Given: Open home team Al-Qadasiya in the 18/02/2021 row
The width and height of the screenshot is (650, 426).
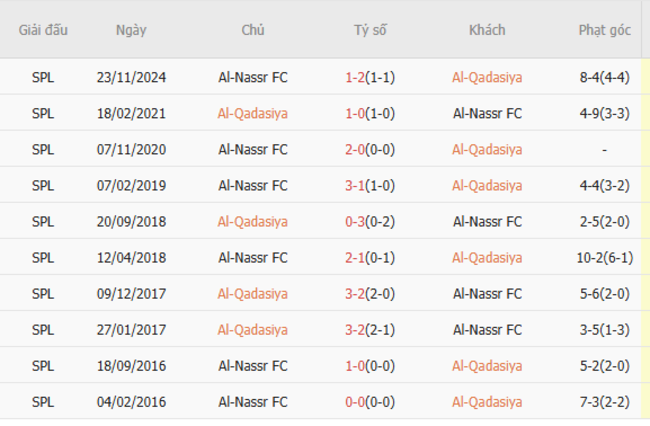Looking at the screenshot, I should 252,113.
